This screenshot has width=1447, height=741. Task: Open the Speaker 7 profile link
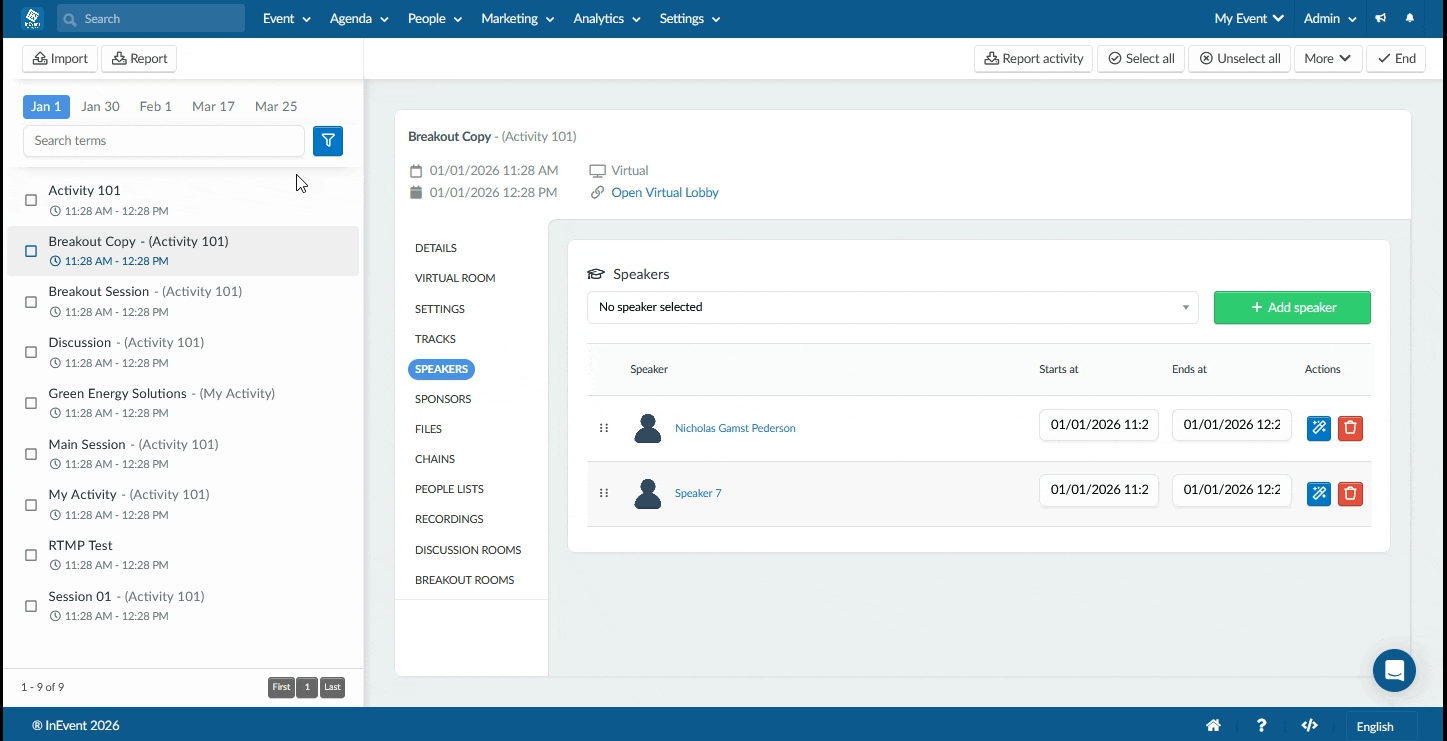(698, 493)
